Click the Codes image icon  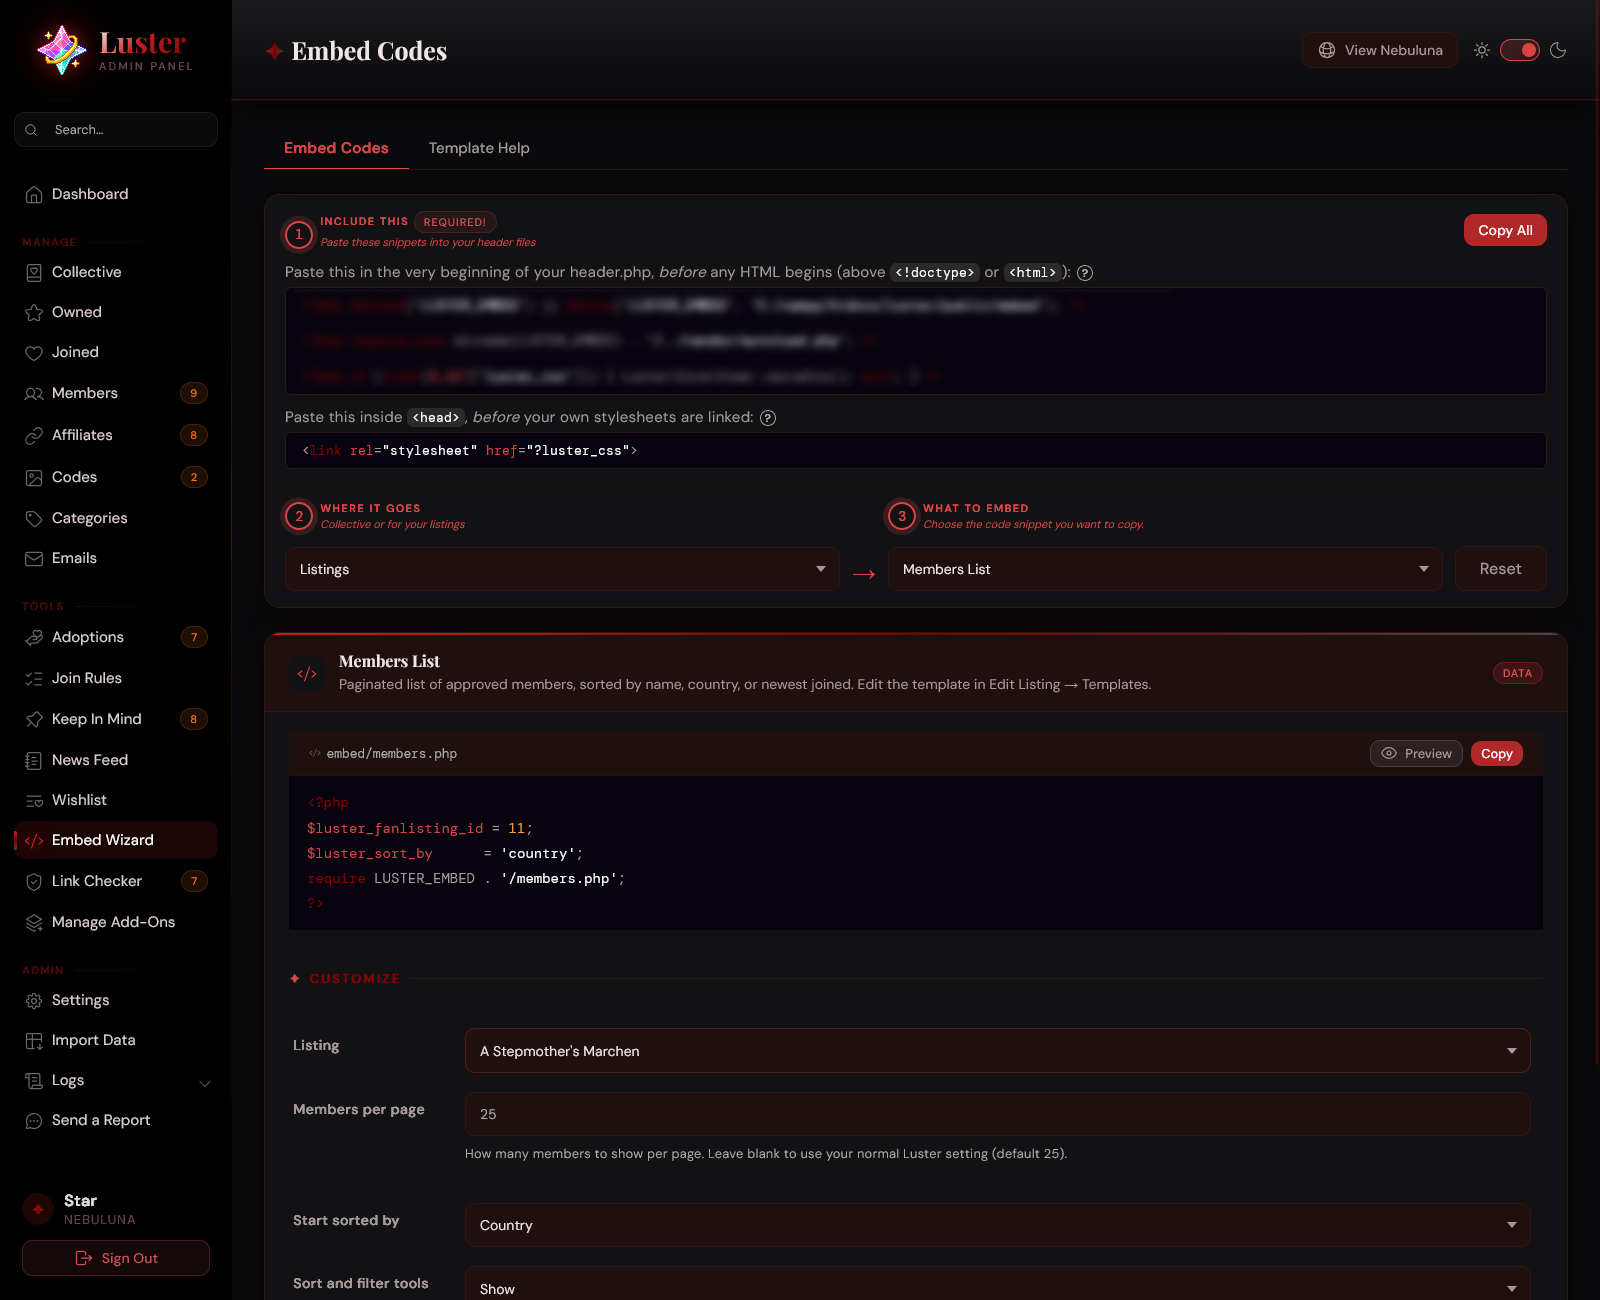point(34,477)
